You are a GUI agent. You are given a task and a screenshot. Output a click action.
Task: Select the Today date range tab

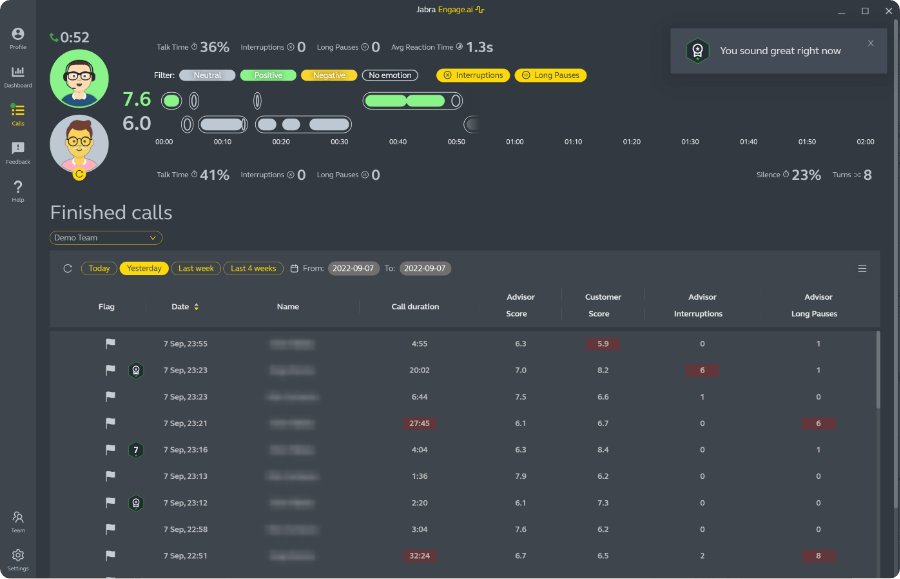click(98, 268)
